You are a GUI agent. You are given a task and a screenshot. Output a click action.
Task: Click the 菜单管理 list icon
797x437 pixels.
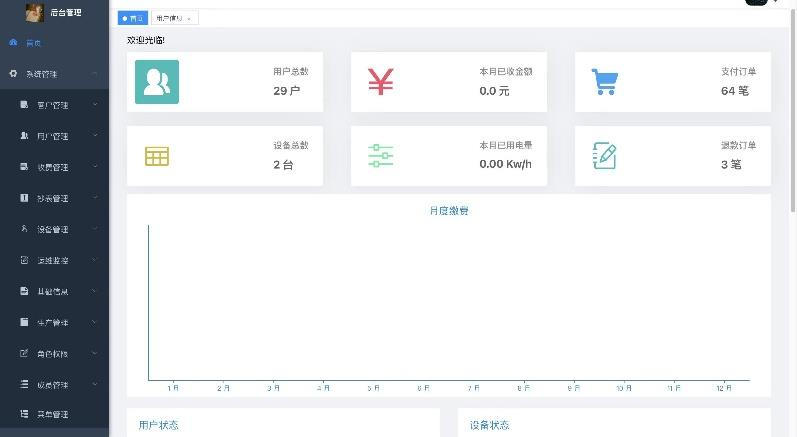(x=24, y=414)
